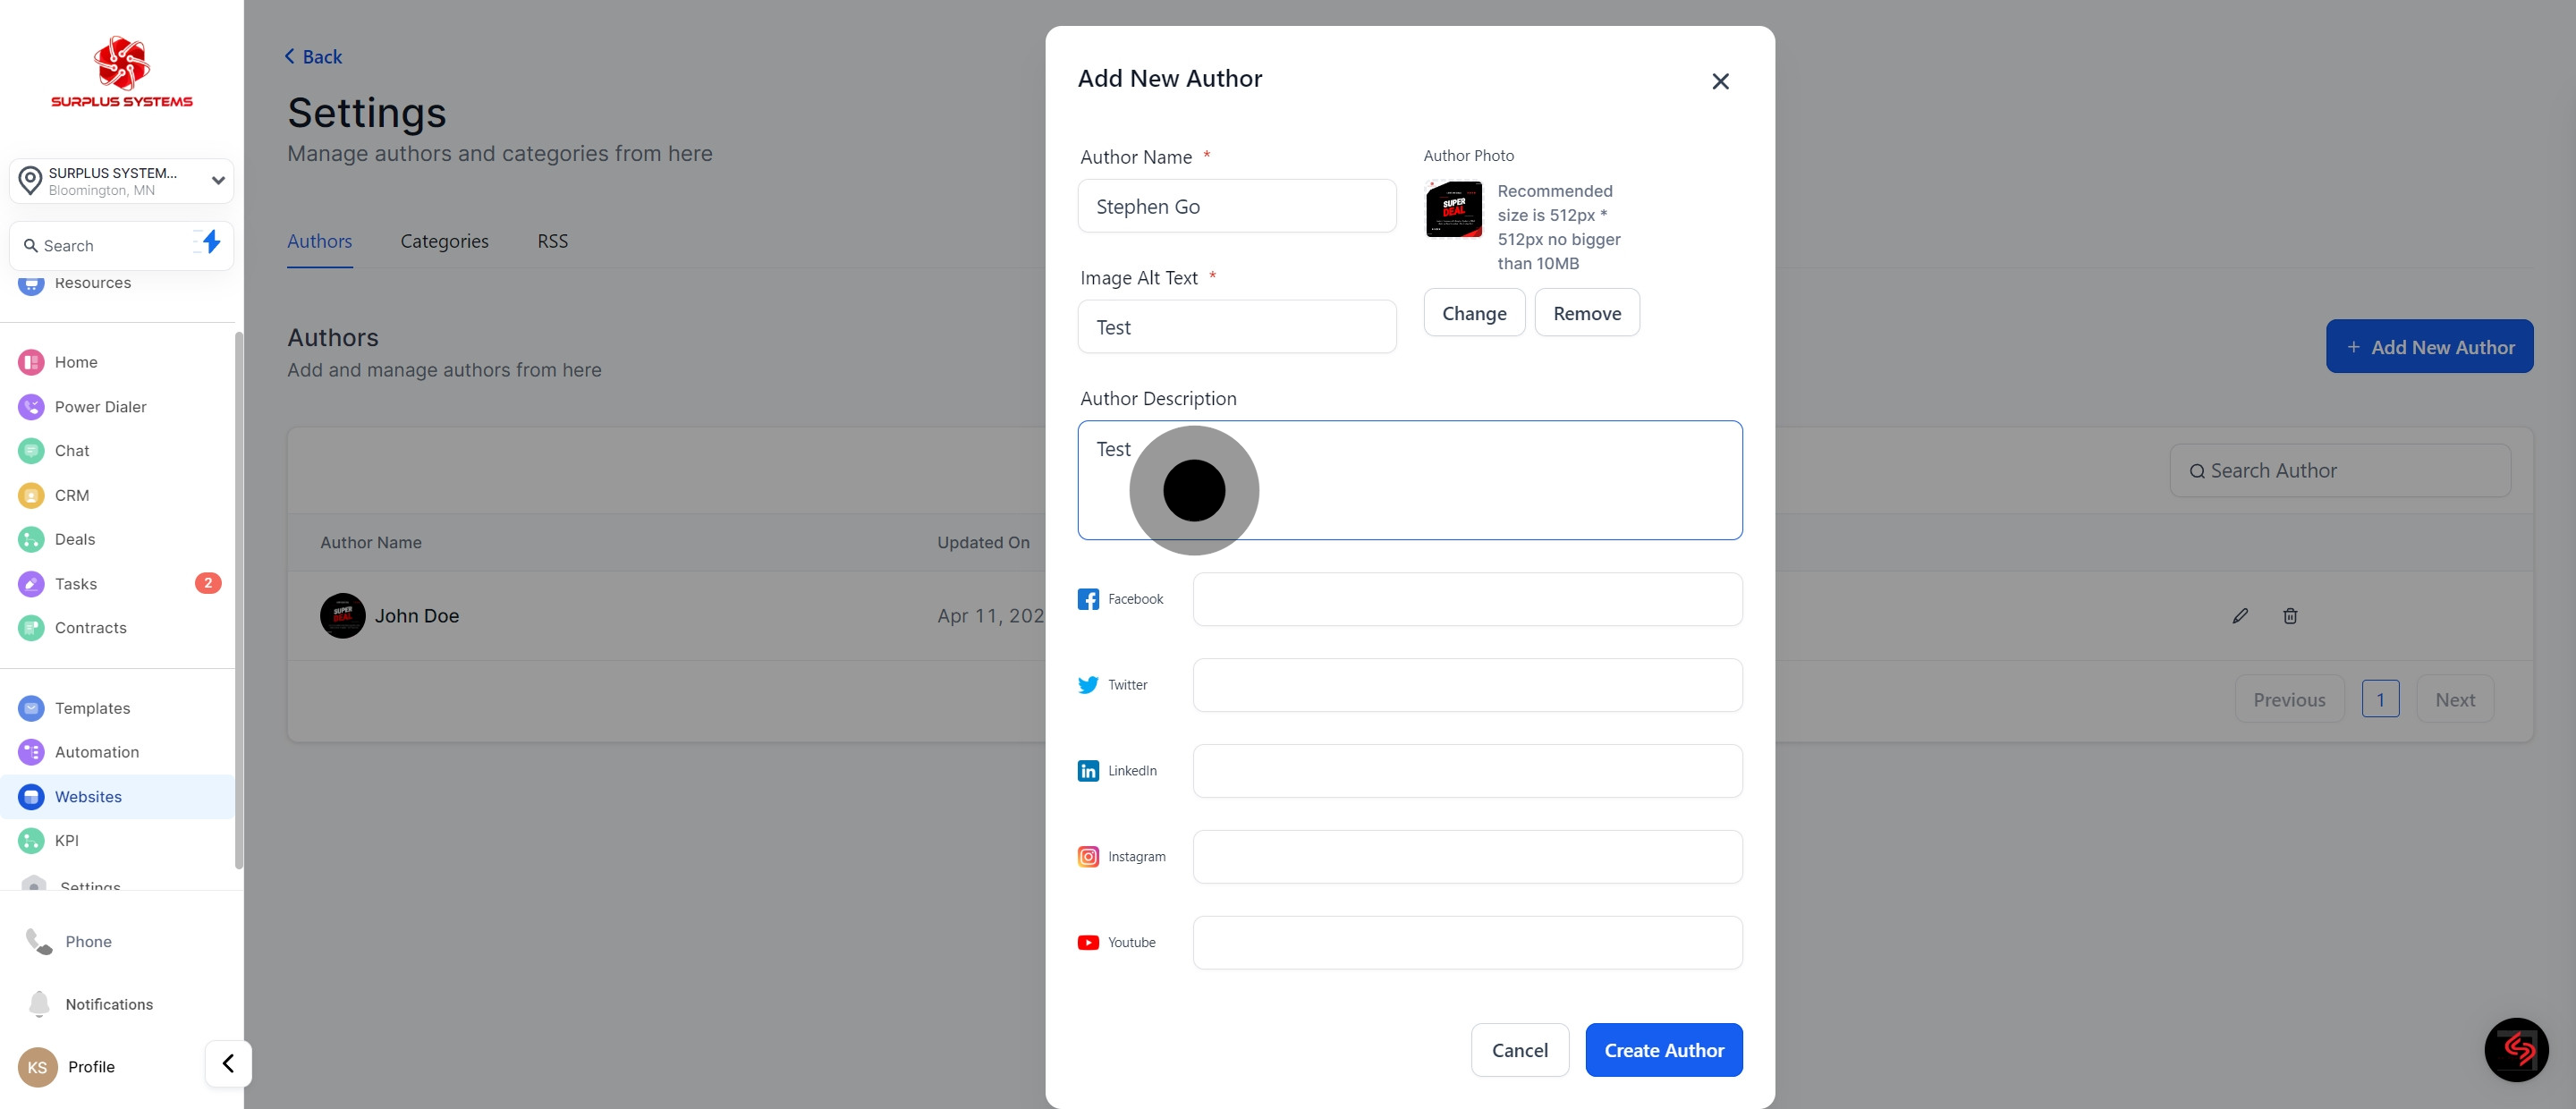
Task: Click the lightning bolt quick actions icon
Action: pyautogui.click(x=210, y=242)
